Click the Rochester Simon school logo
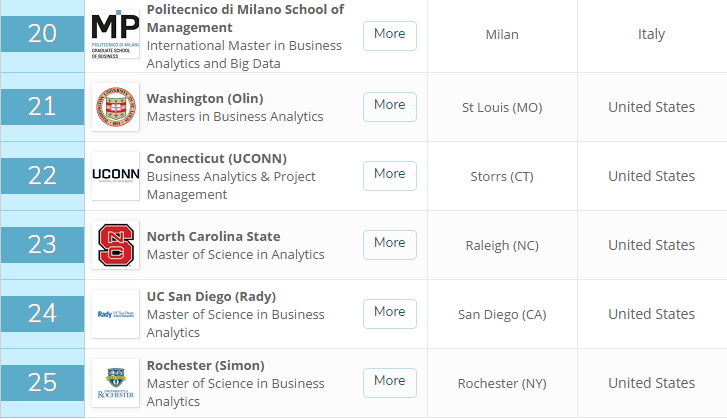The height and width of the screenshot is (419, 727). (115, 383)
